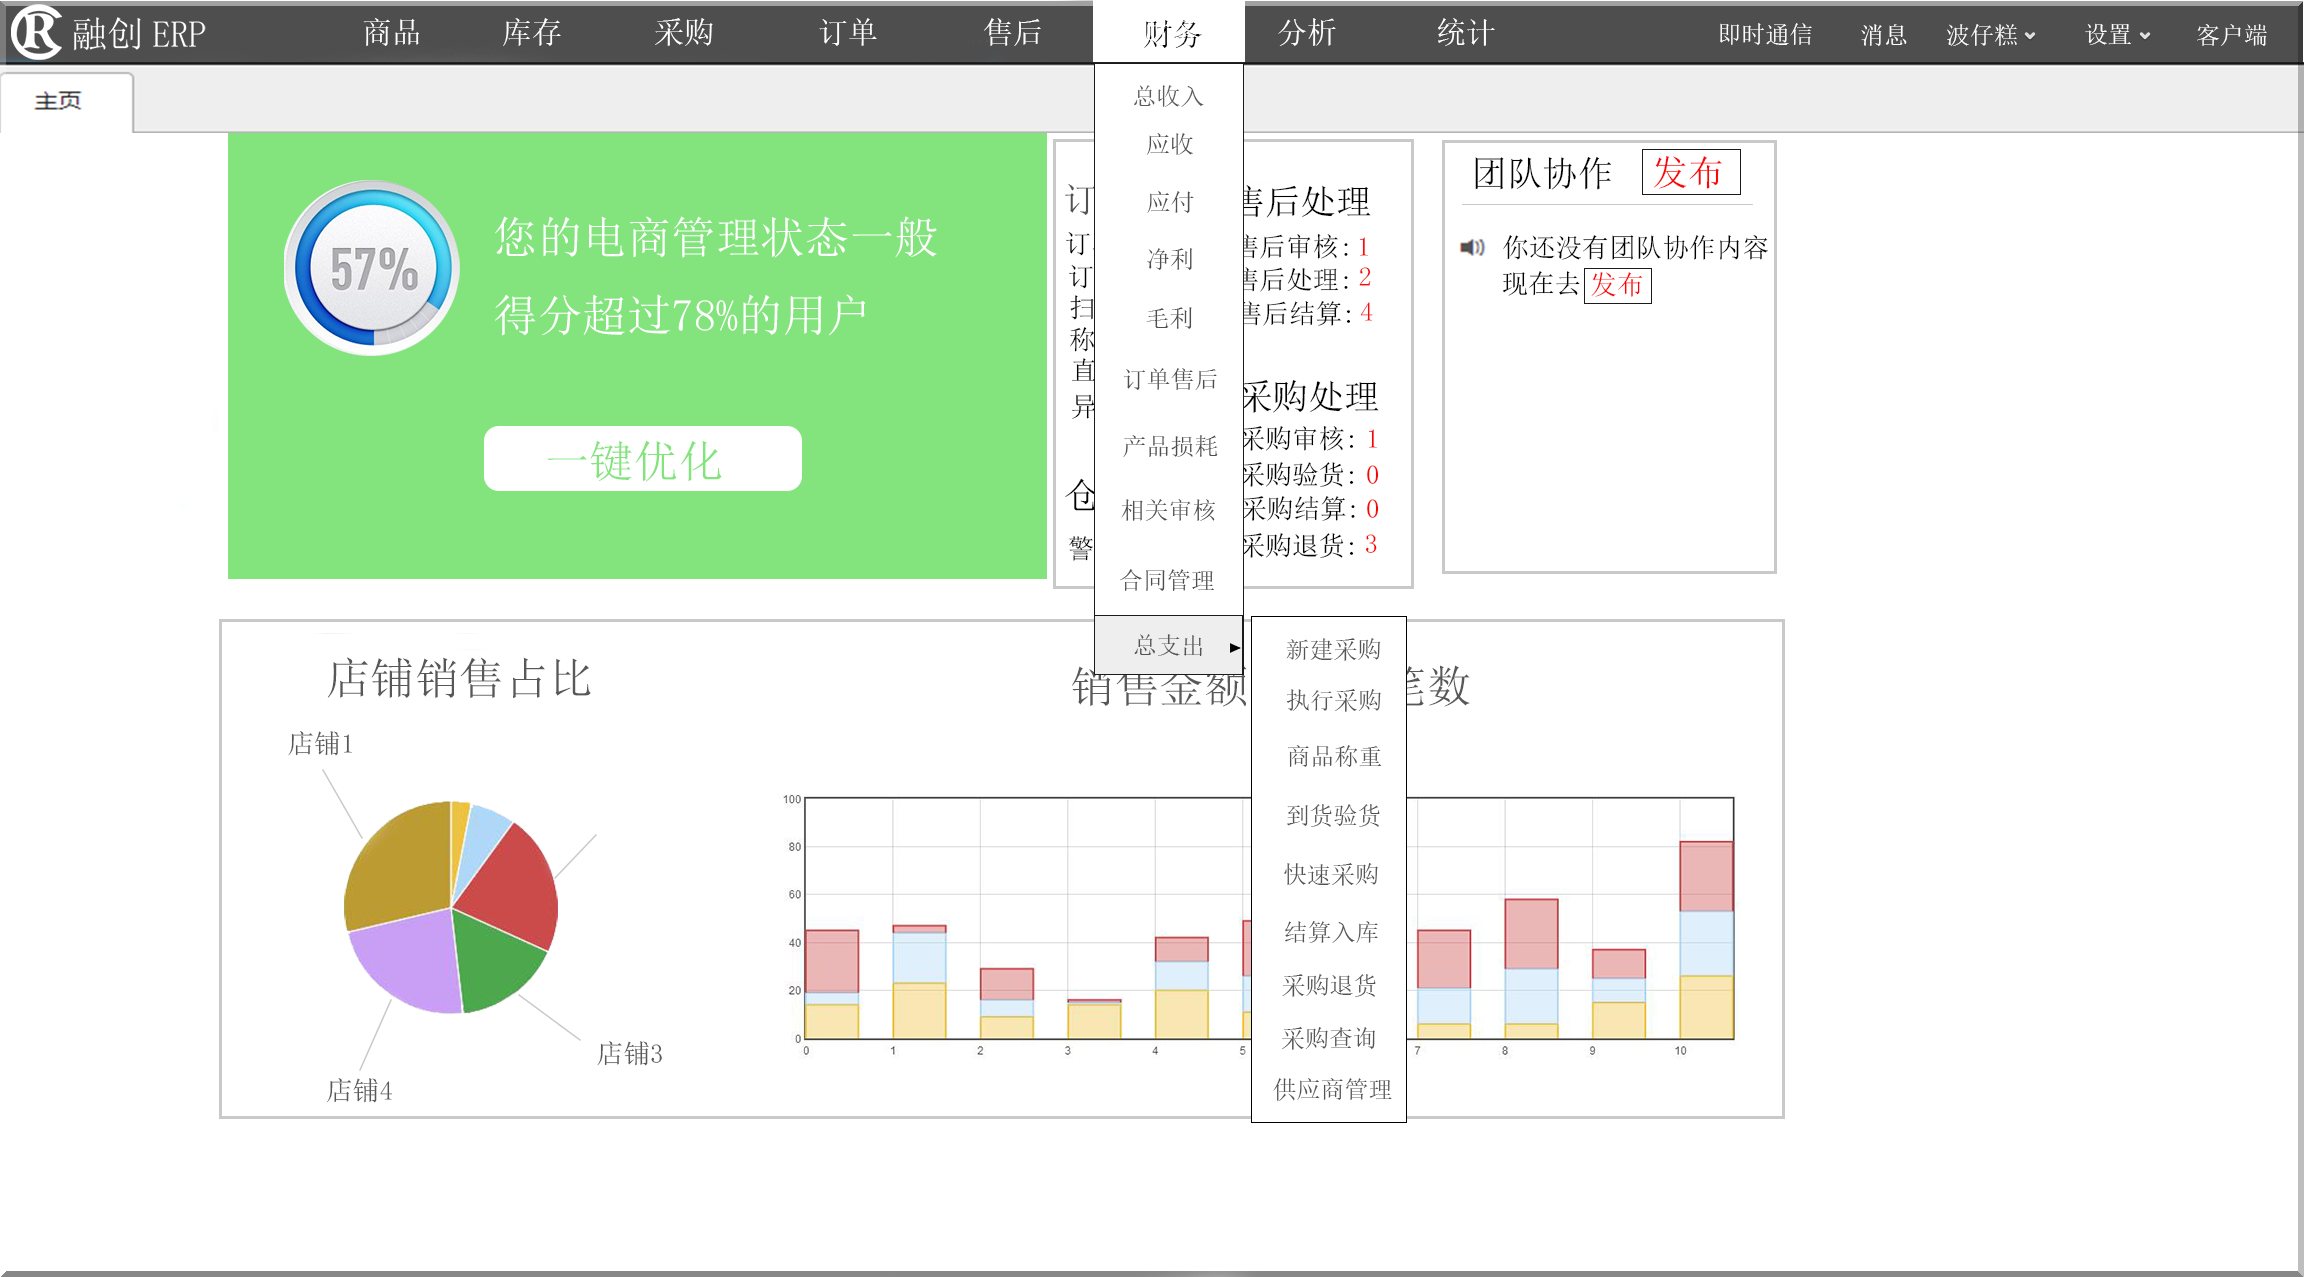
Task: Click 发布 in the 团队协作 panel
Action: [x=1690, y=172]
